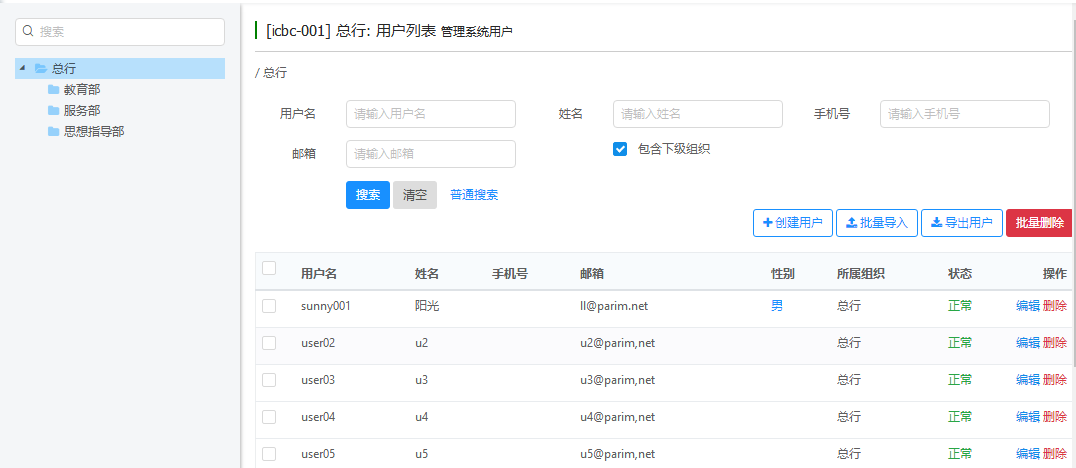Click the folder icon next to 教育部

pyautogui.click(x=54, y=89)
